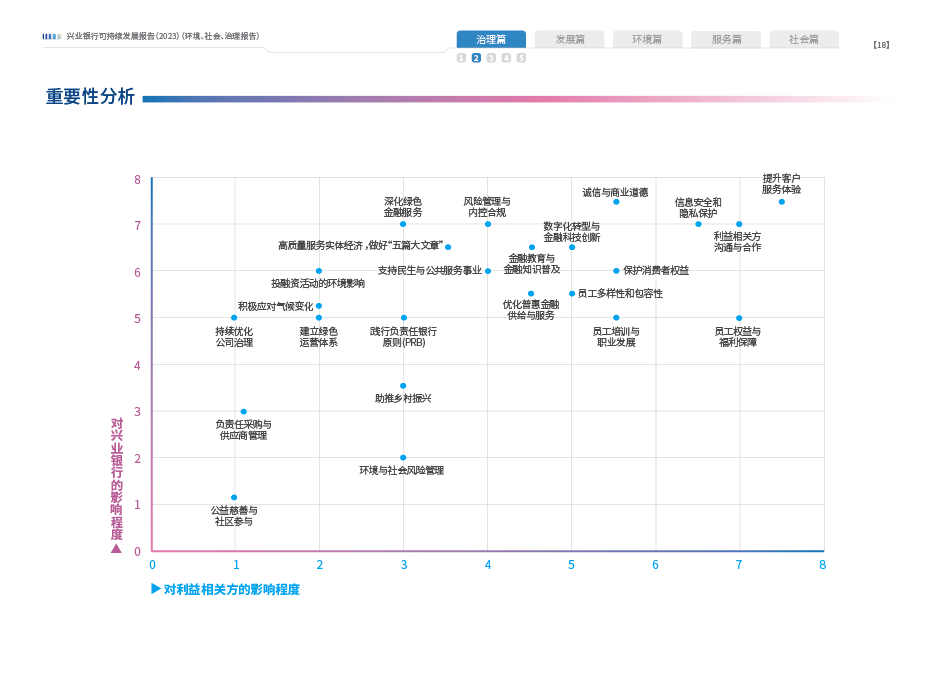Click the 环境与社会风险管理 data point
937x681 pixels.
(x=403, y=457)
